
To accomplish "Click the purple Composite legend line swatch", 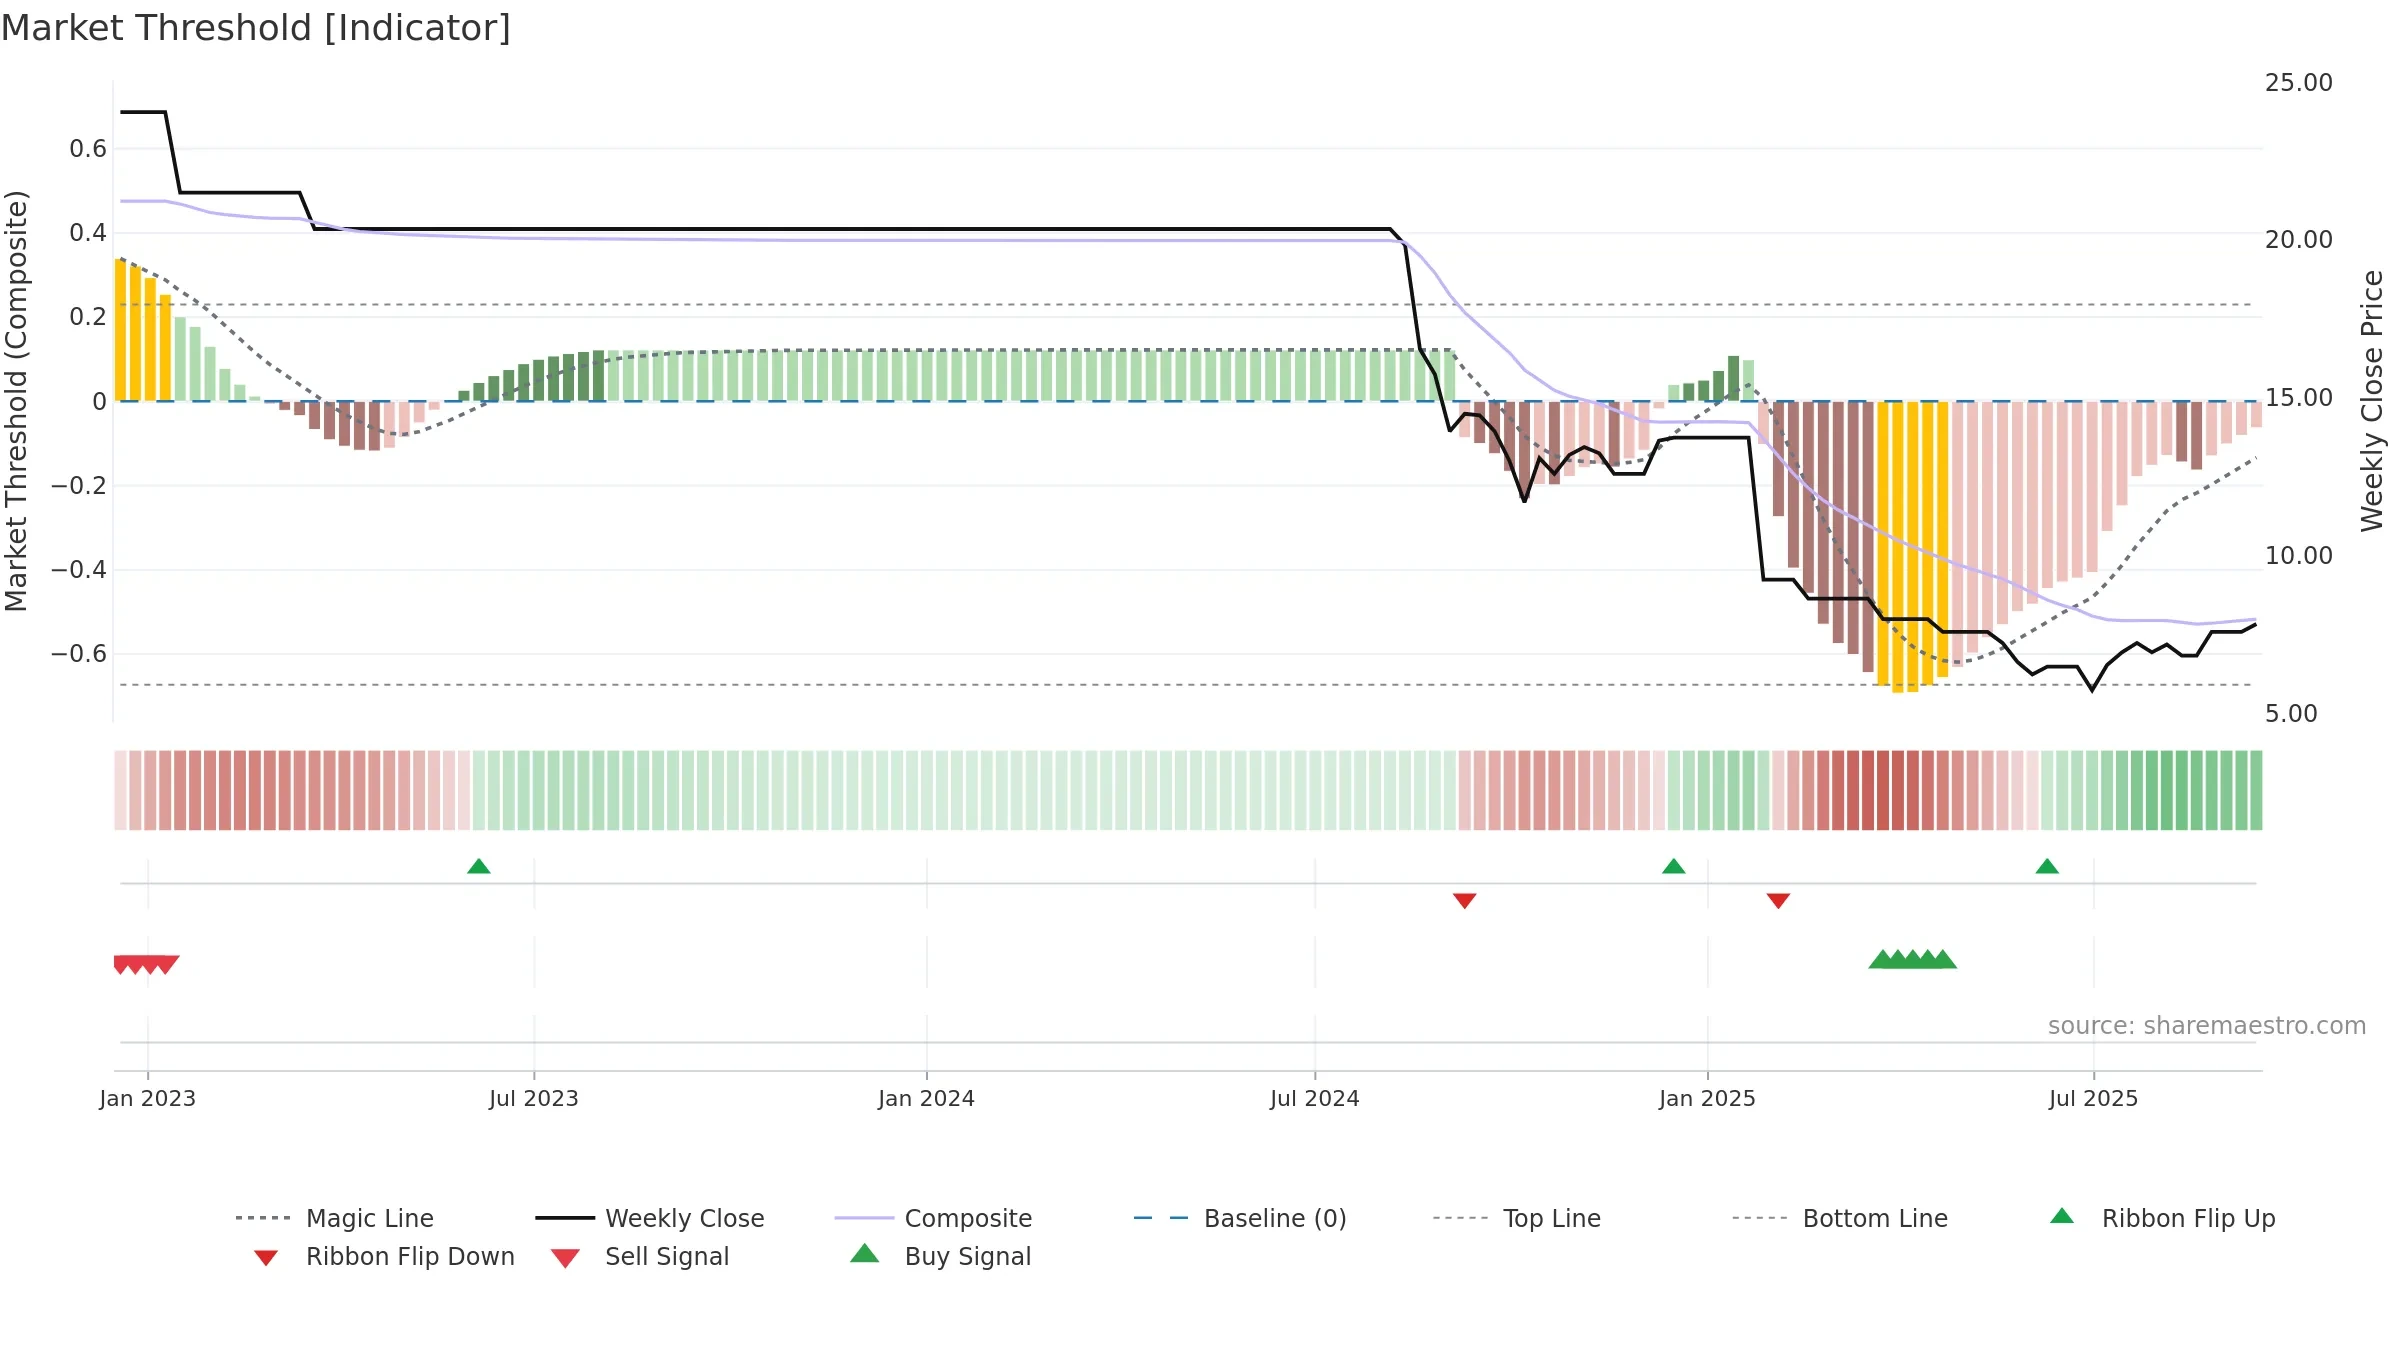I will [864, 1218].
